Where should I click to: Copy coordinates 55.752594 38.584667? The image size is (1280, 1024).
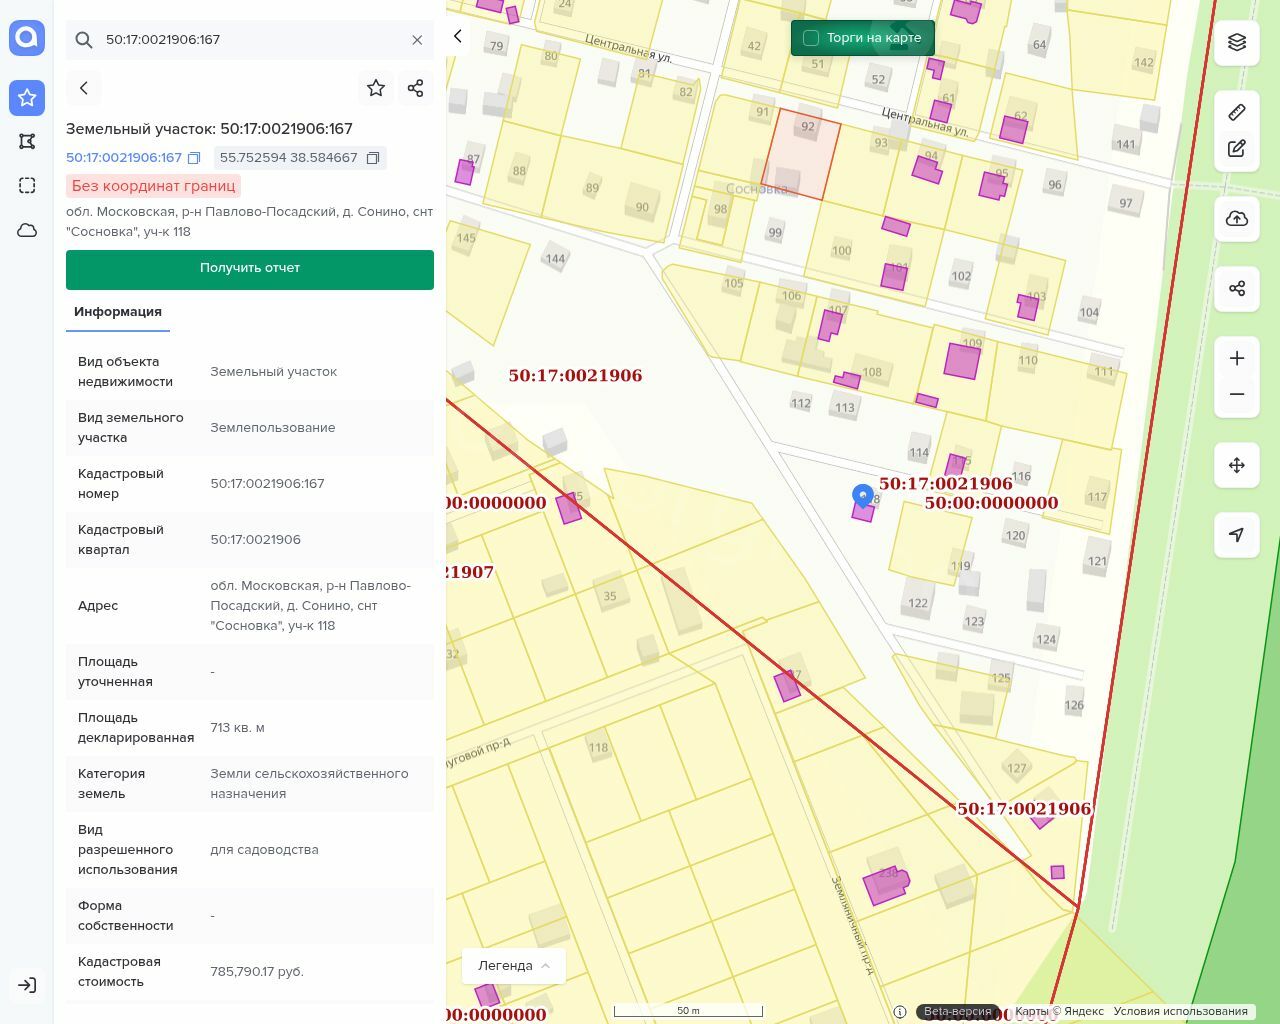(373, 158)
